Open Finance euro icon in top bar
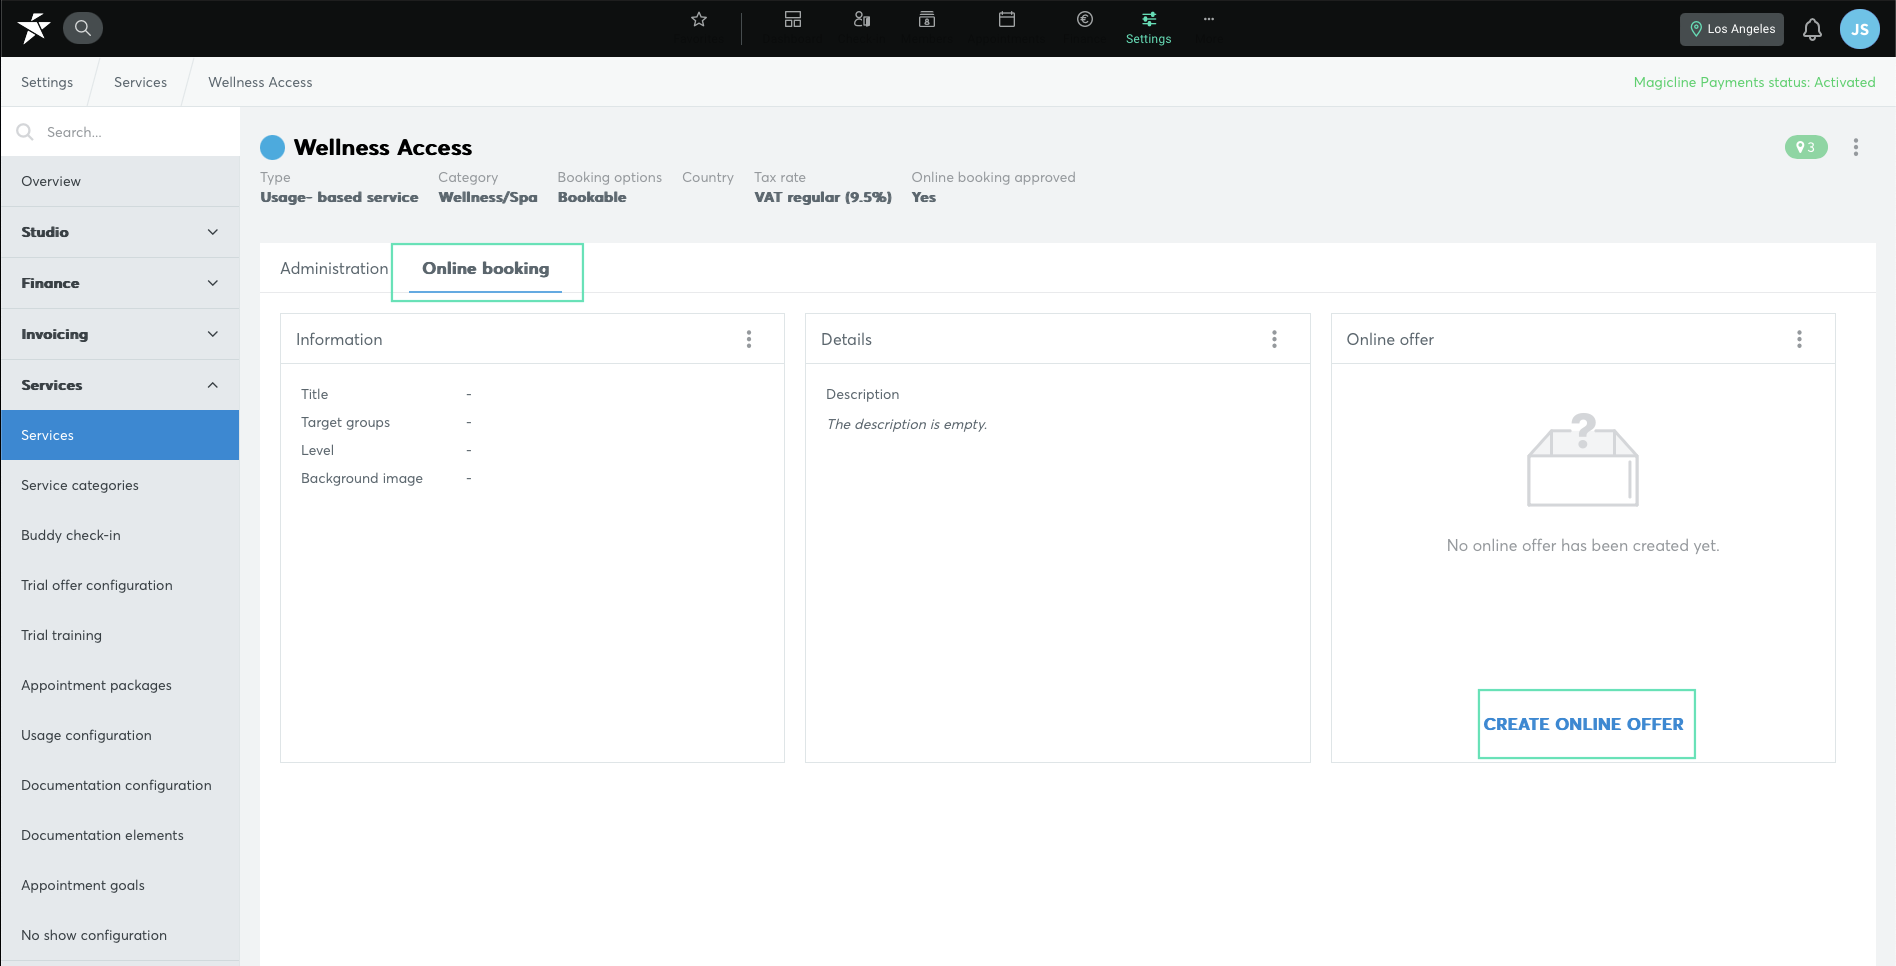 pyautogui.click(x=1085, y=19)
